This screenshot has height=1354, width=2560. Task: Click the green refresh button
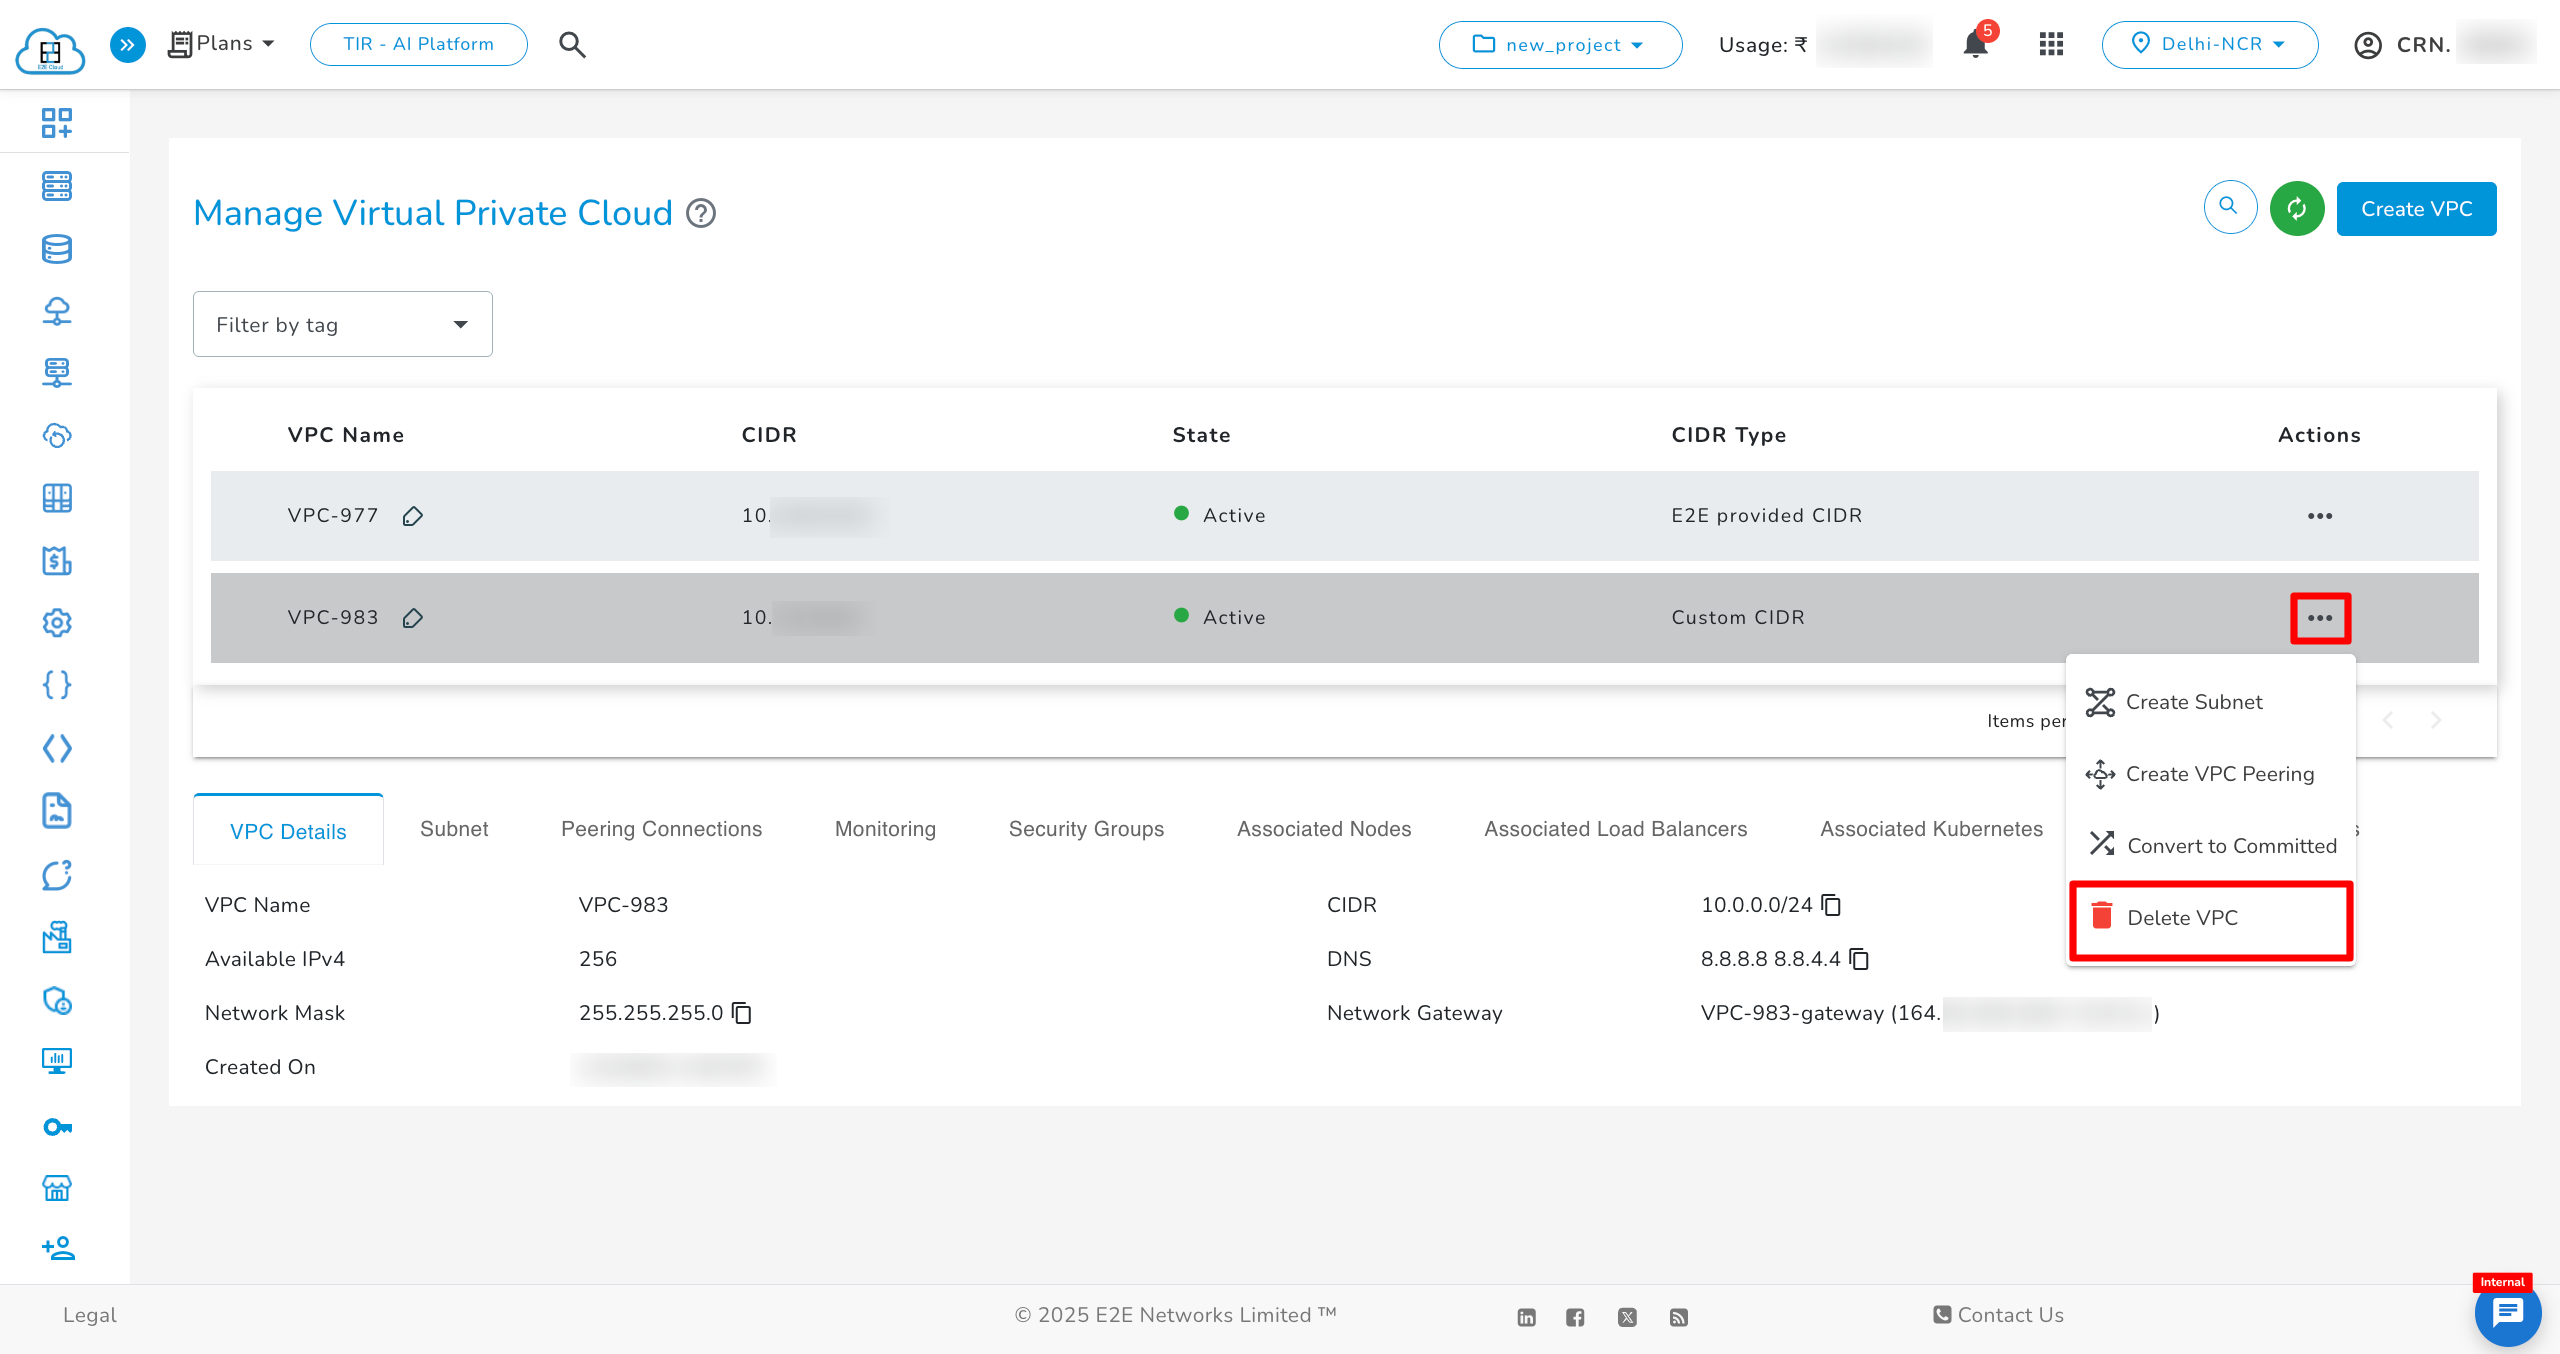point(2297,208)
